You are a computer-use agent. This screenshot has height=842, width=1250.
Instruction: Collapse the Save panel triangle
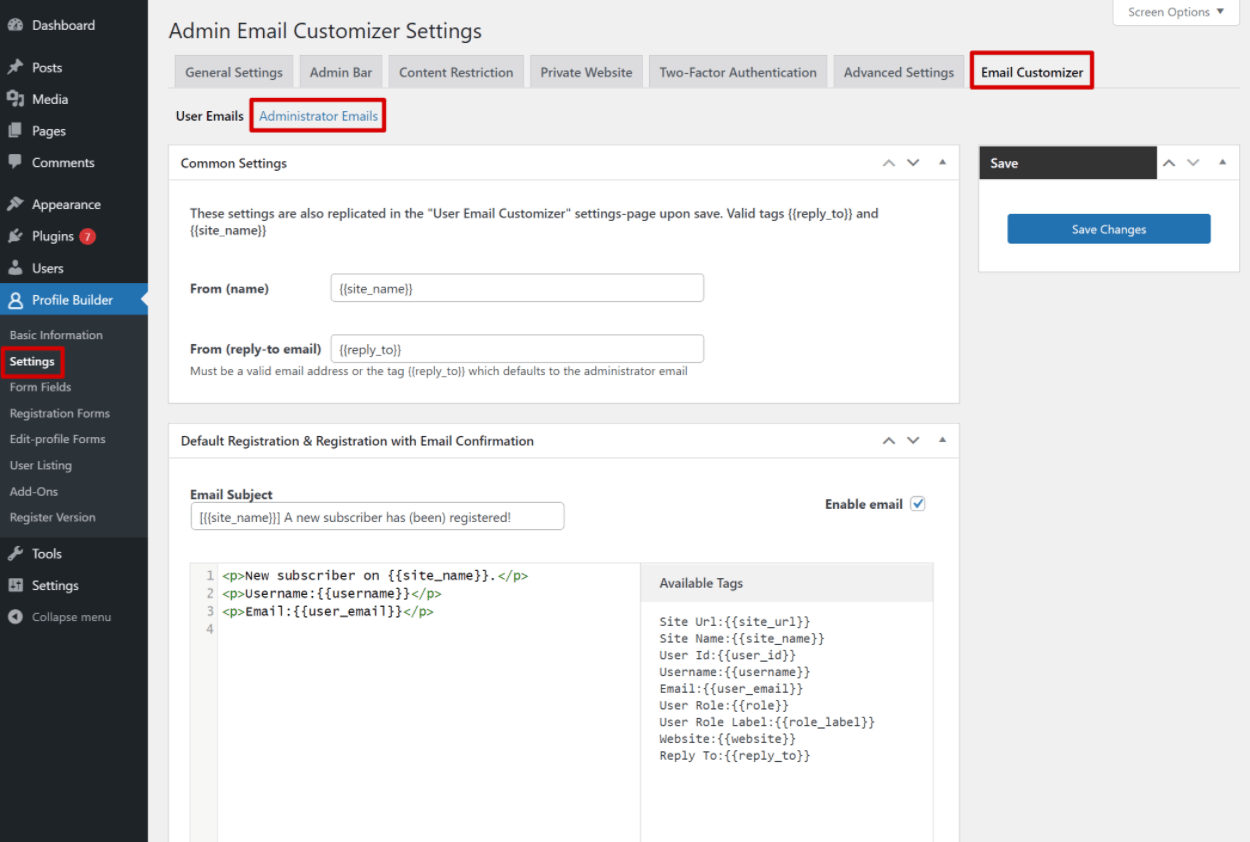[1222, 162]
